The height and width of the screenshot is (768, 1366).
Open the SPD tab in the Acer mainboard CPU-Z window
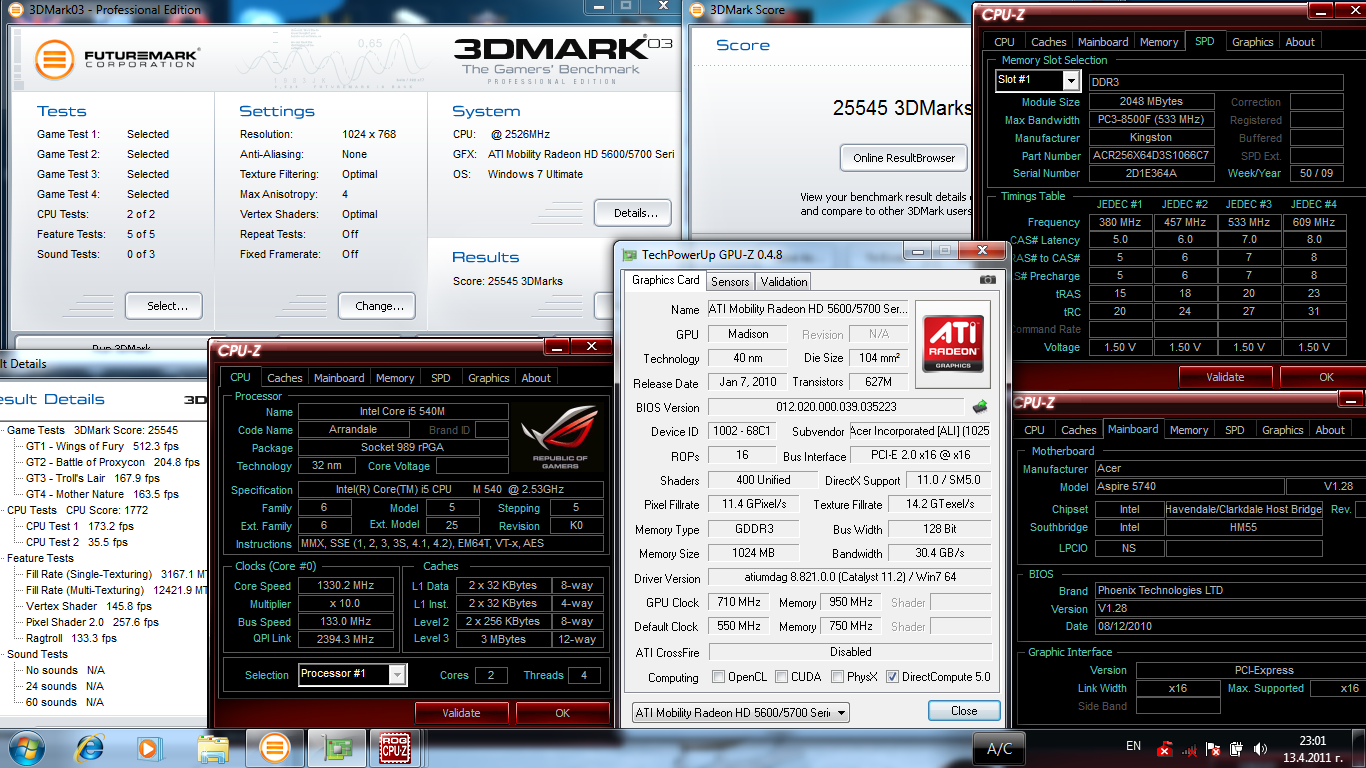click(x=1235, y=430)
